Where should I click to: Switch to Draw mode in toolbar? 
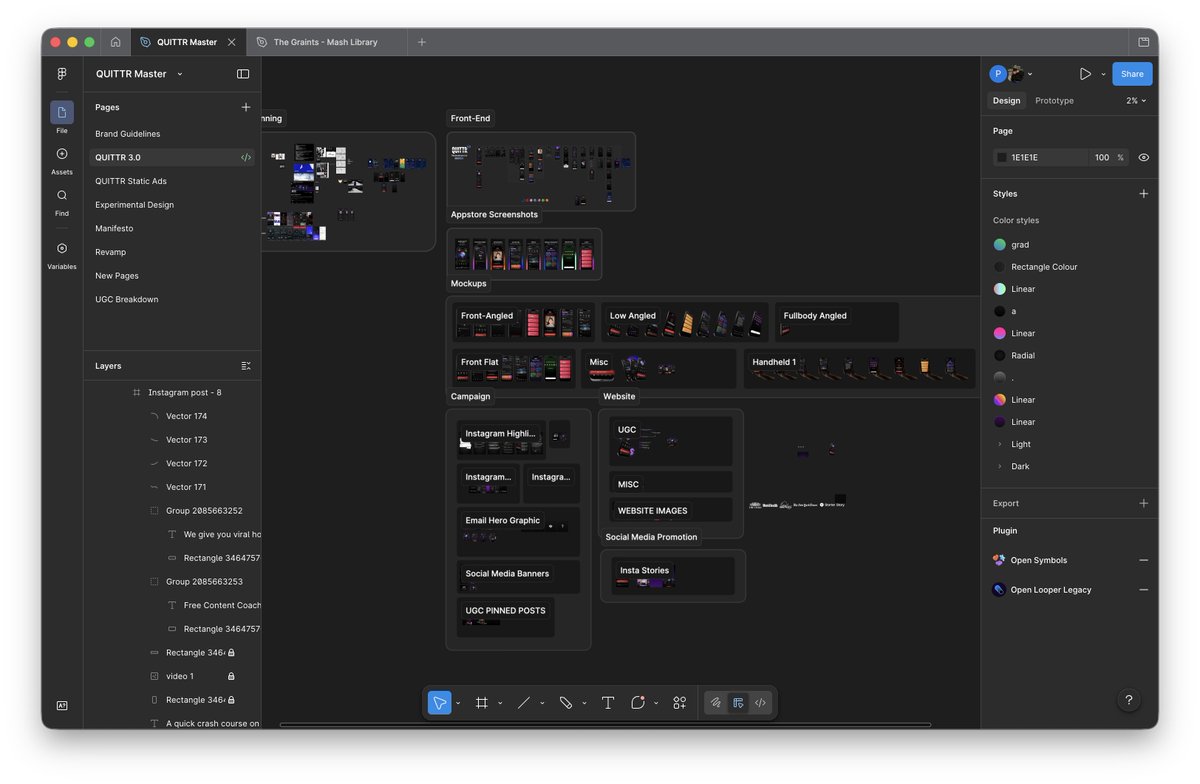click(x=716, y=703)
